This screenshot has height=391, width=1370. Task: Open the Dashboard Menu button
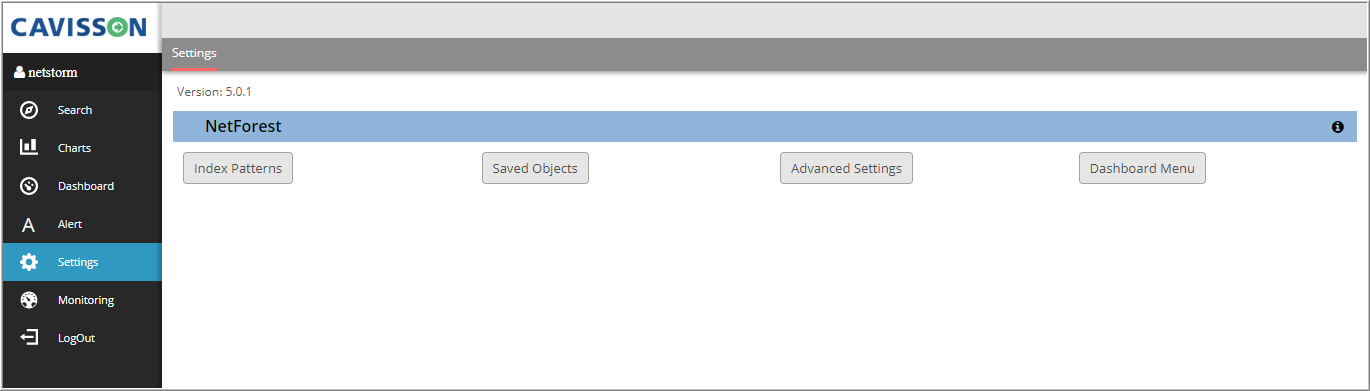click(x=1142, y=168)
